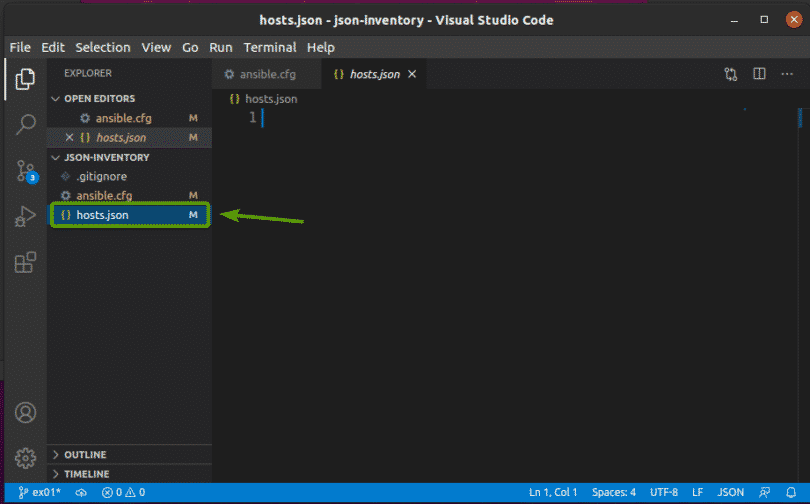Open the Run and Debug view
Viewport: 810px width, 504px height.
[25, 216]
